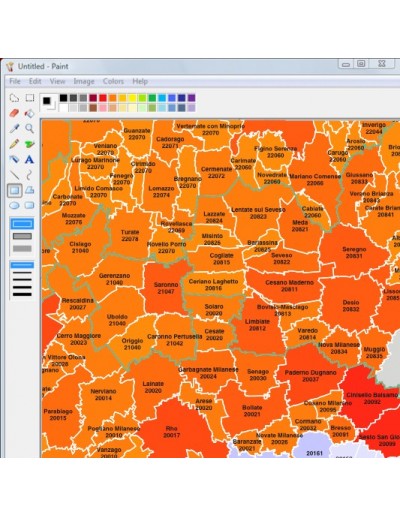400x517 pixels.
Task: Choose the Pencil tool
Action: point(14,144)
